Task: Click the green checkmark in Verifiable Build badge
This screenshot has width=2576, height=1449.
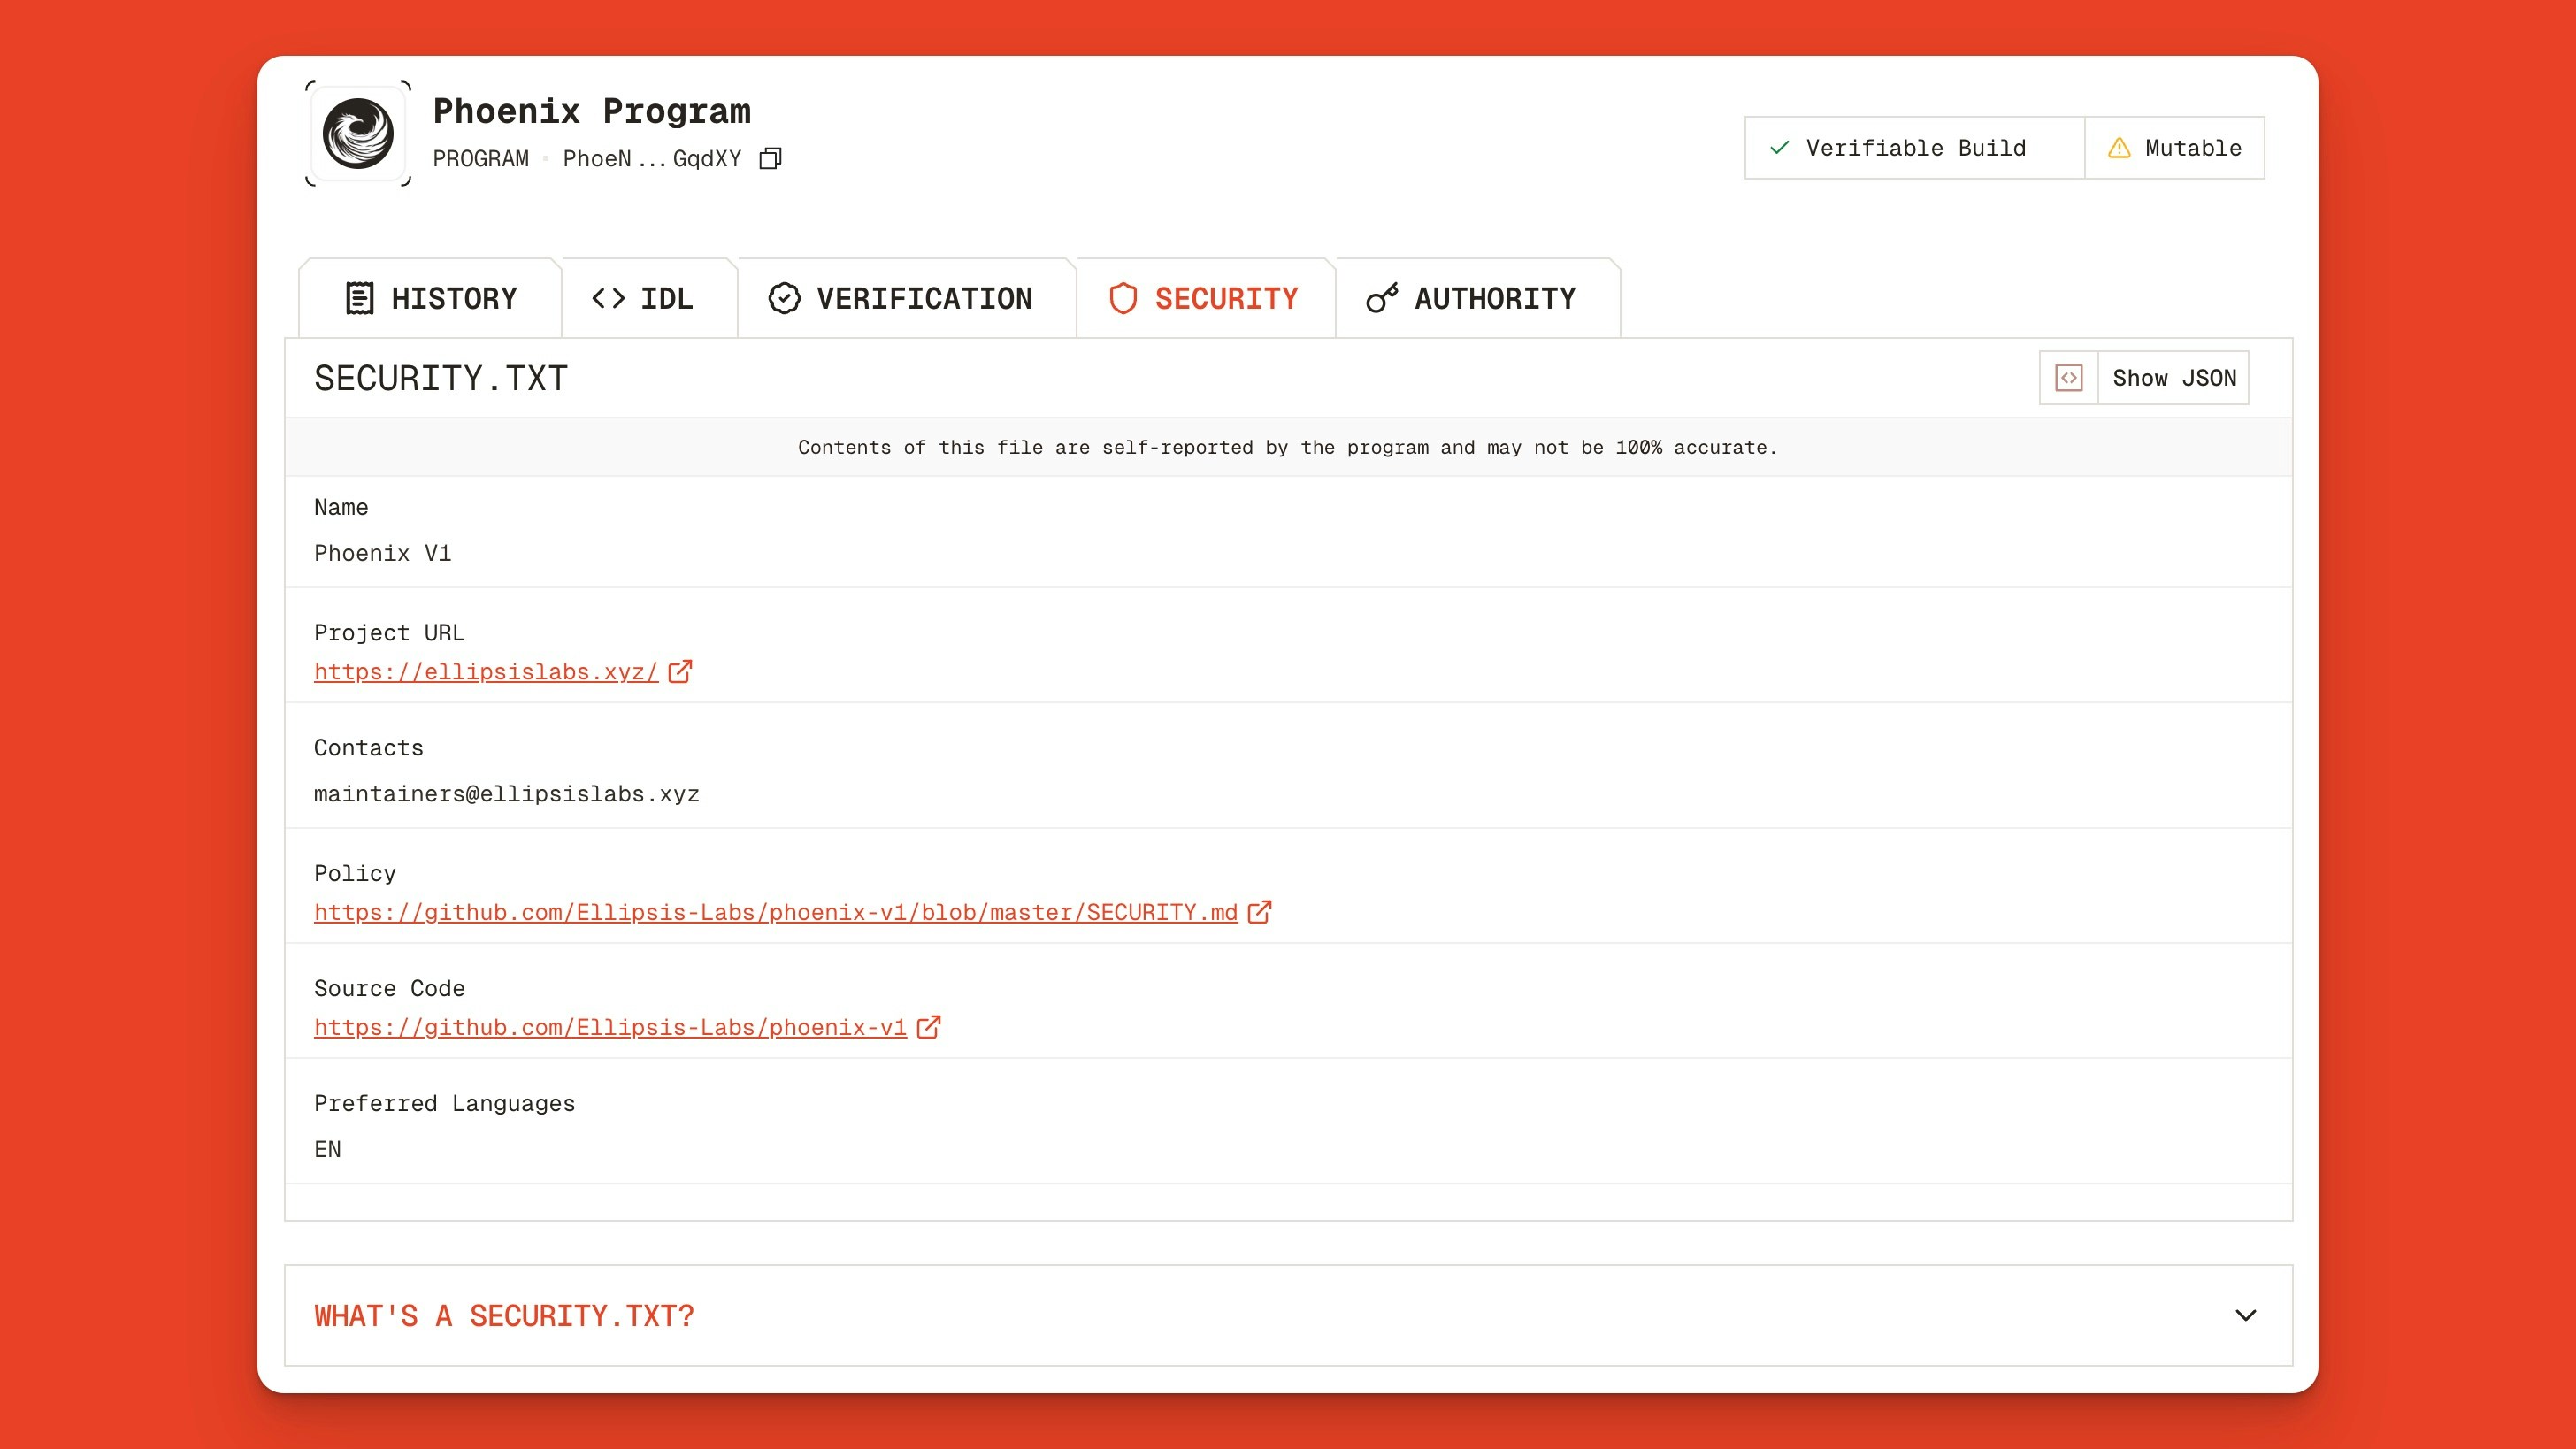Action: (1778, 148)
